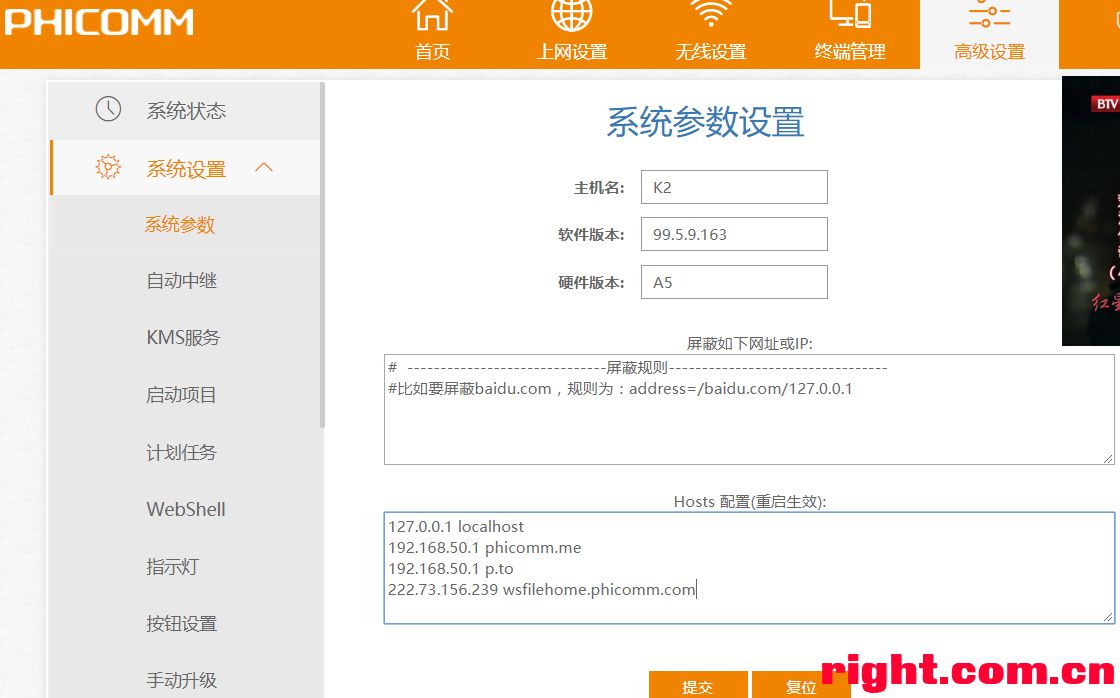Click the globe internet settings icon
Screen dimensions: 1120x698
571,14
